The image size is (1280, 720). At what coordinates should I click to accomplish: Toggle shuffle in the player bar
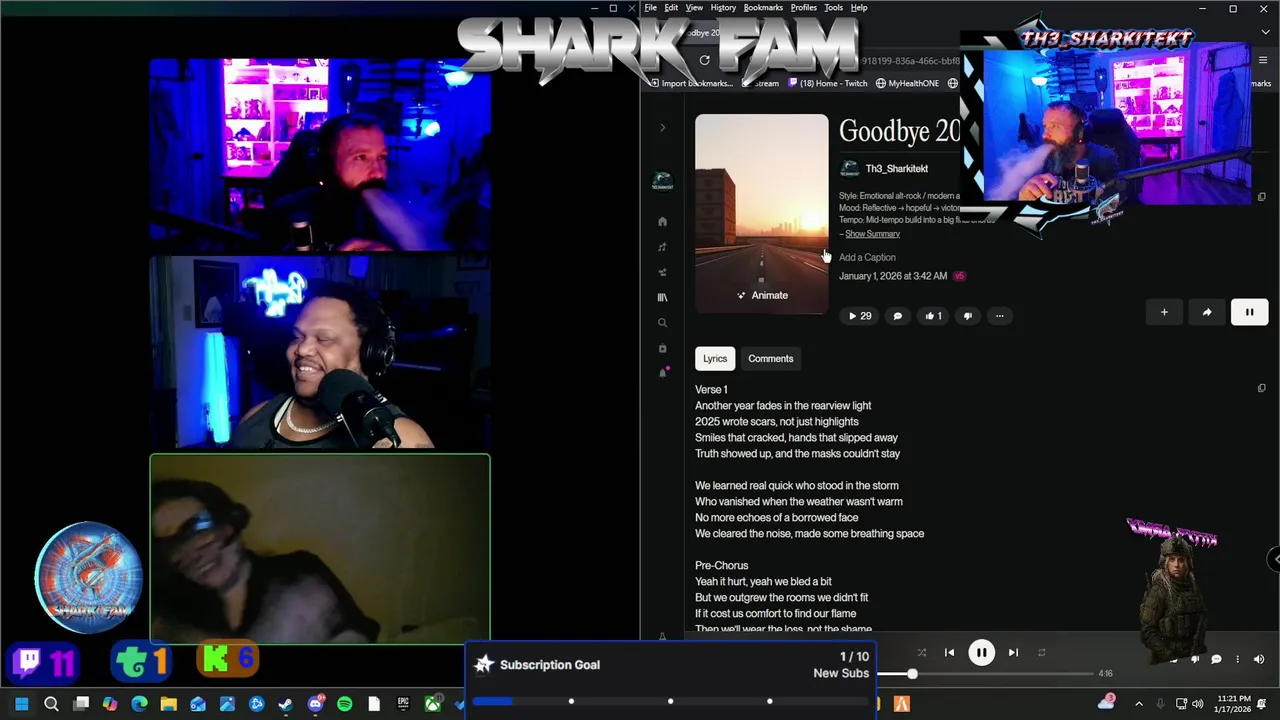pyautogui.click(x=921, y=653)
